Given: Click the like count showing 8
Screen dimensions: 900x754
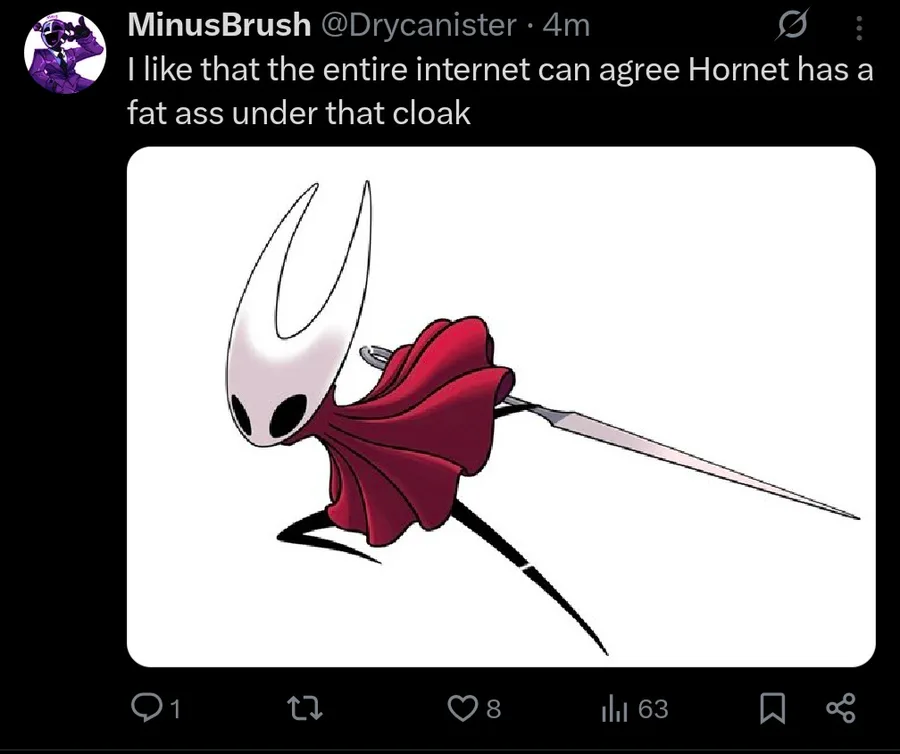Looking at the screenshot, I should (494, 709).
